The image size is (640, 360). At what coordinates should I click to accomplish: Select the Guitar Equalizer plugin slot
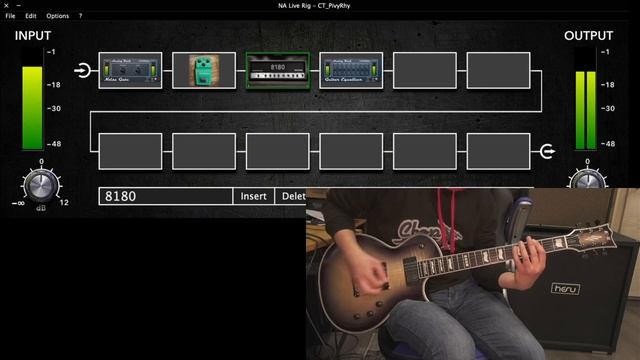tap(351, 70)
